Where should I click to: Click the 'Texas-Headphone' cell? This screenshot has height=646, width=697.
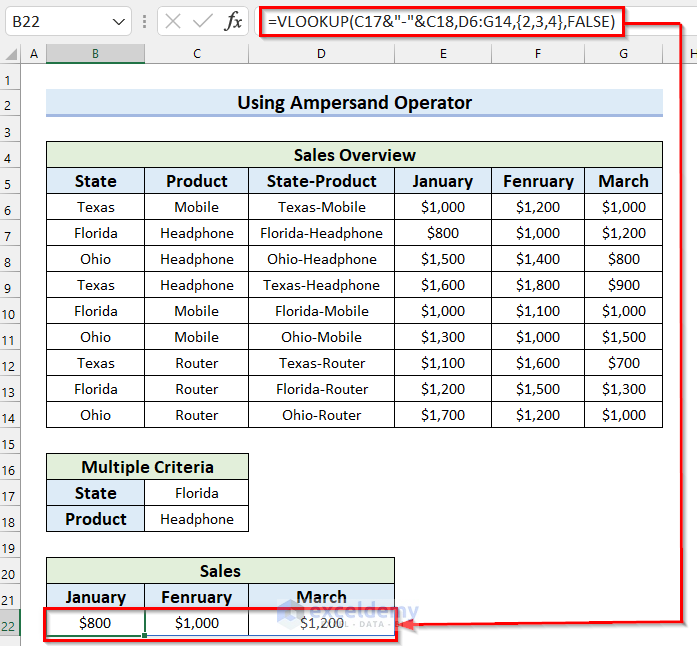[321, 285]
